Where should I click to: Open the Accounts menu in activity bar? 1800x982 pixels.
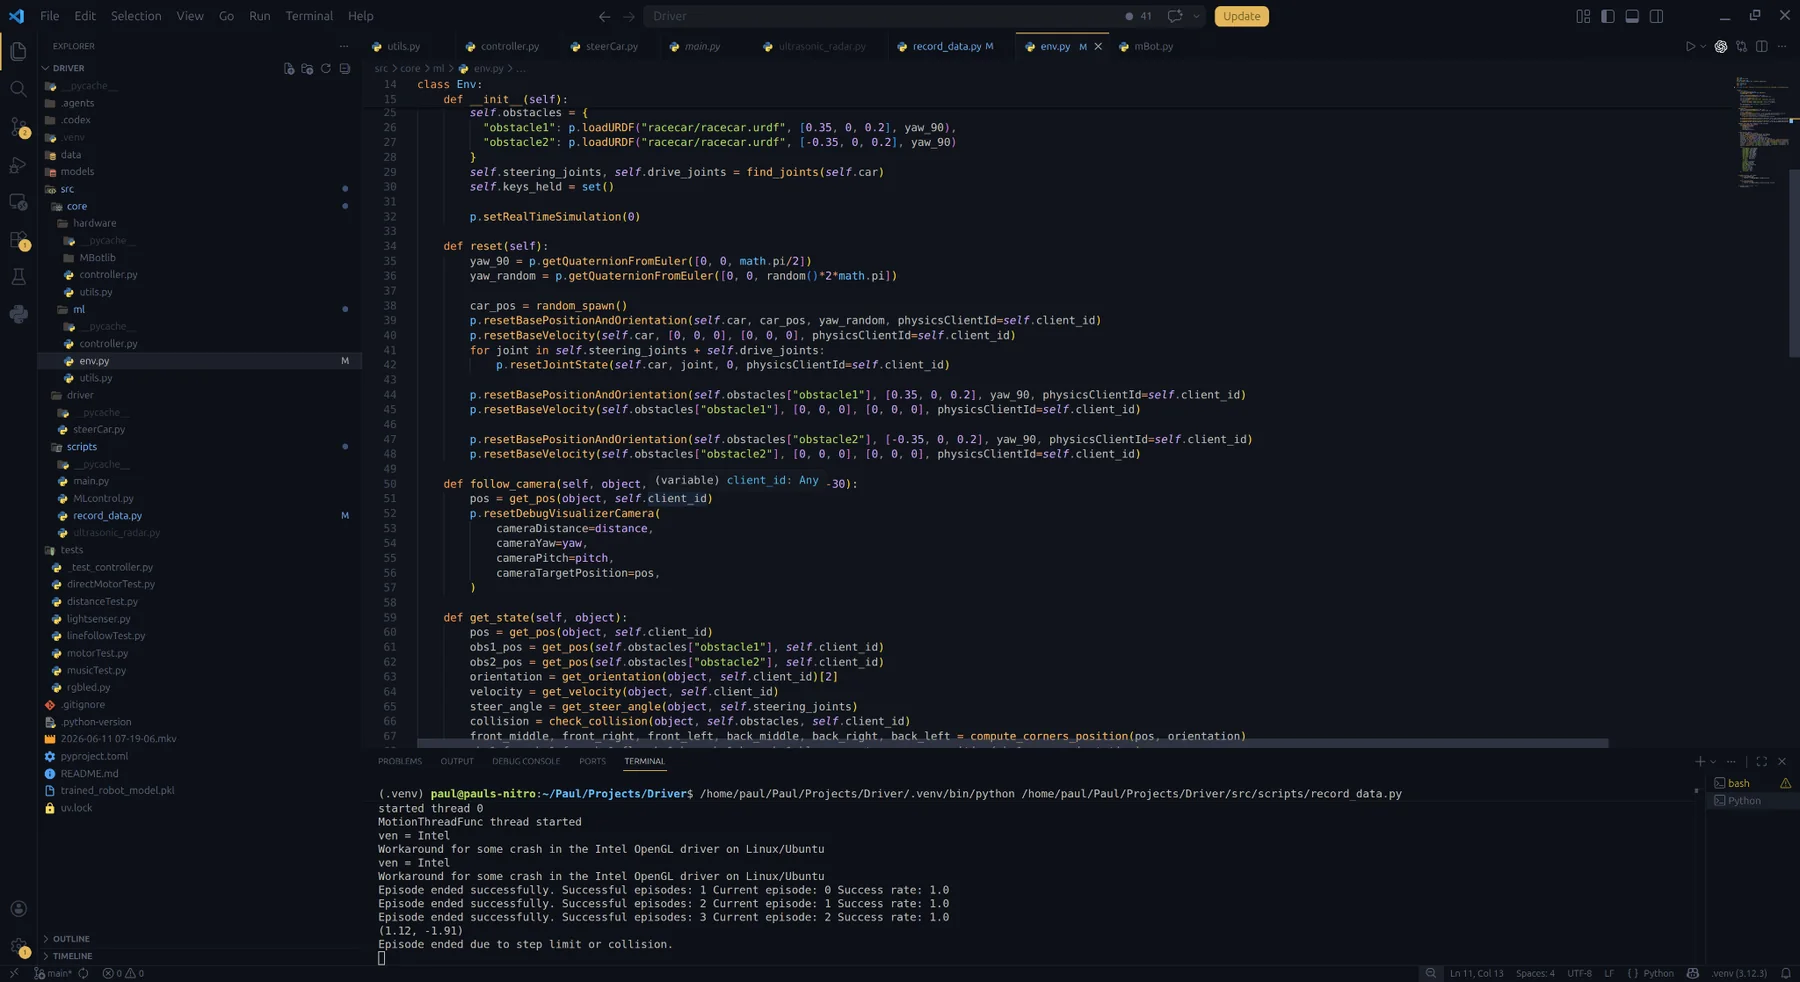(18, 908)
